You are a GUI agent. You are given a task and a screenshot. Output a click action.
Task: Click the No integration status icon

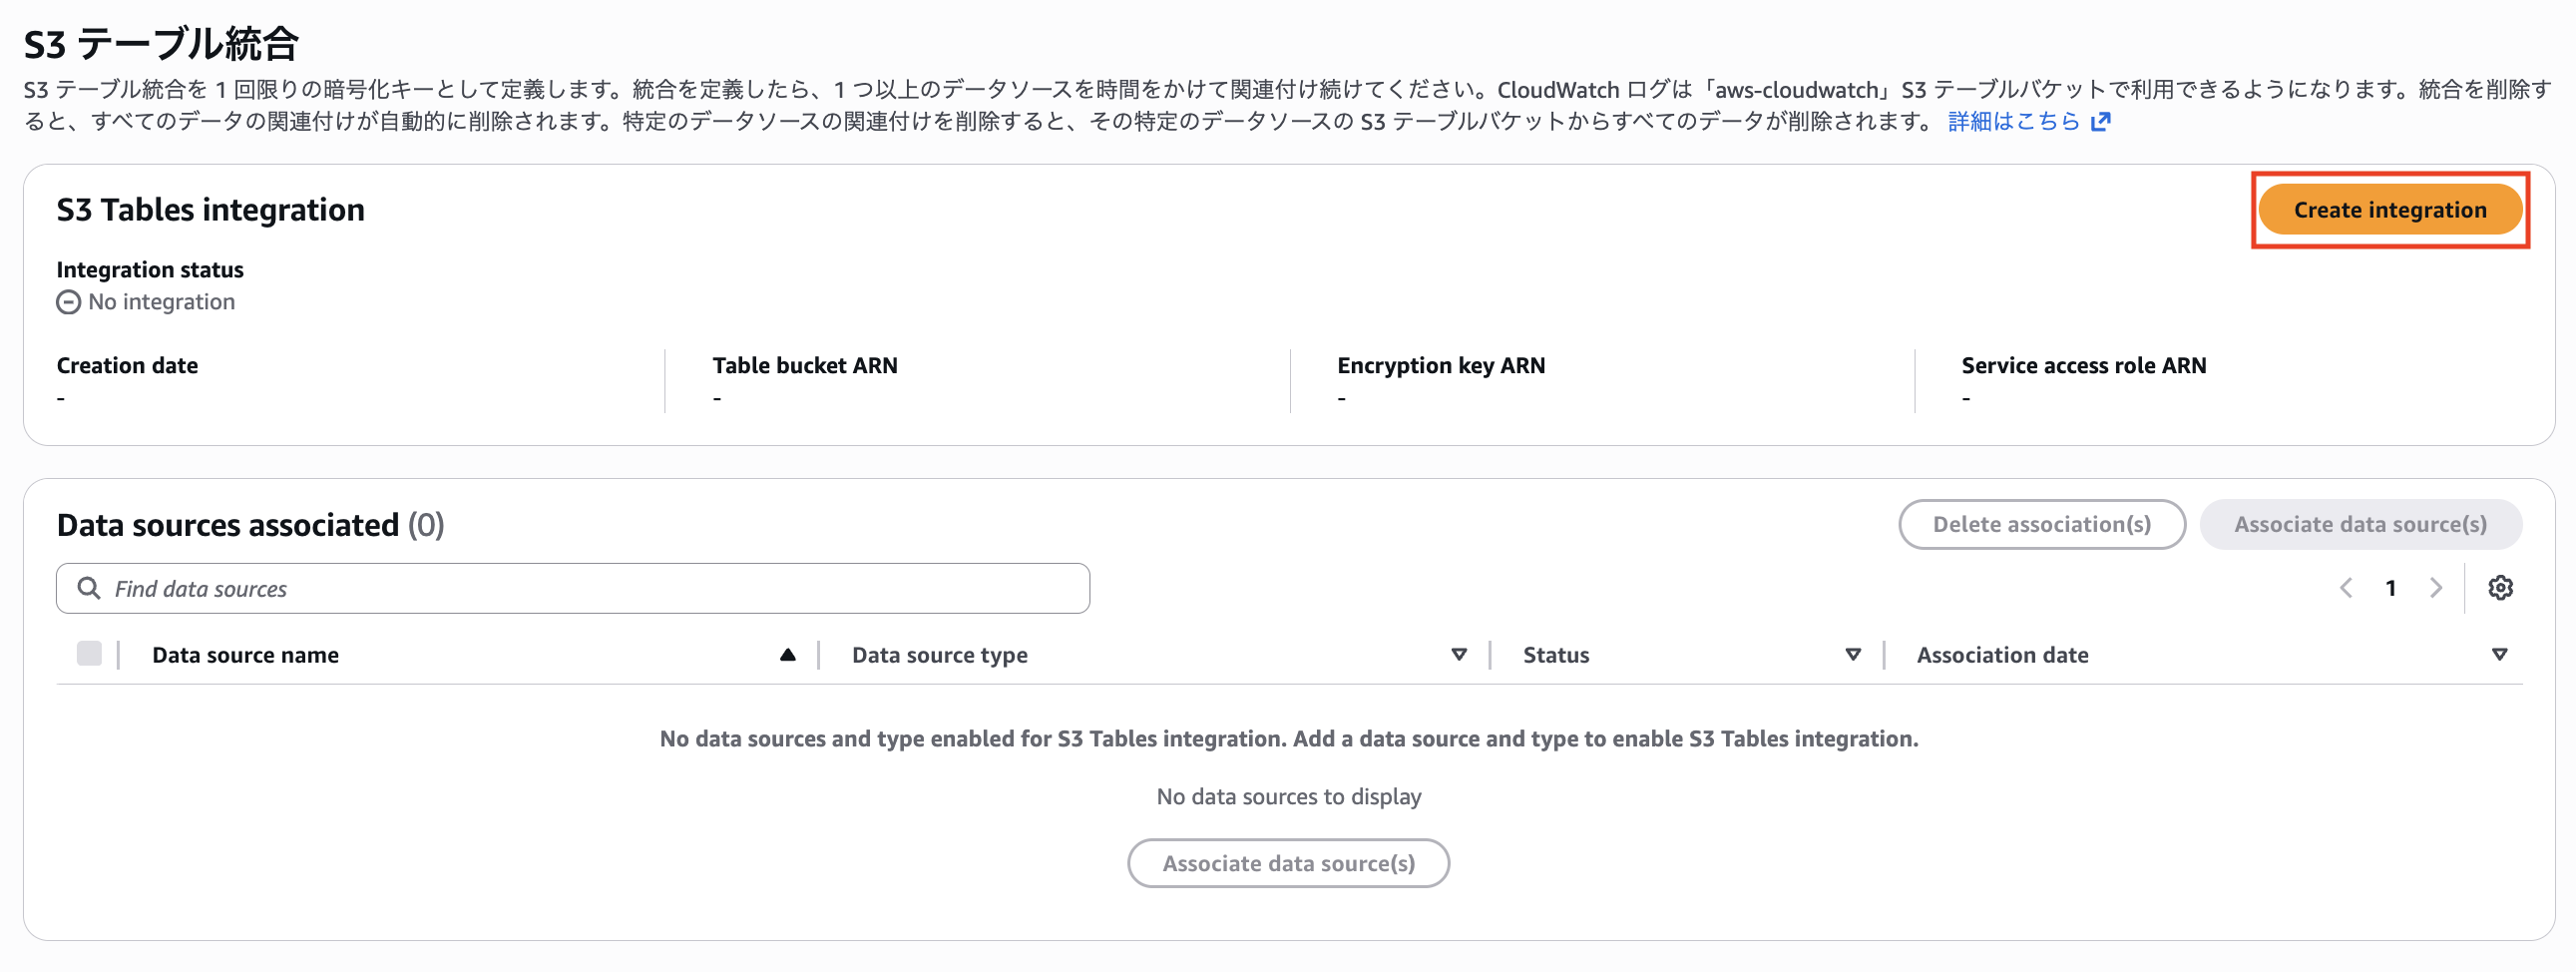(x=68, y=302)
